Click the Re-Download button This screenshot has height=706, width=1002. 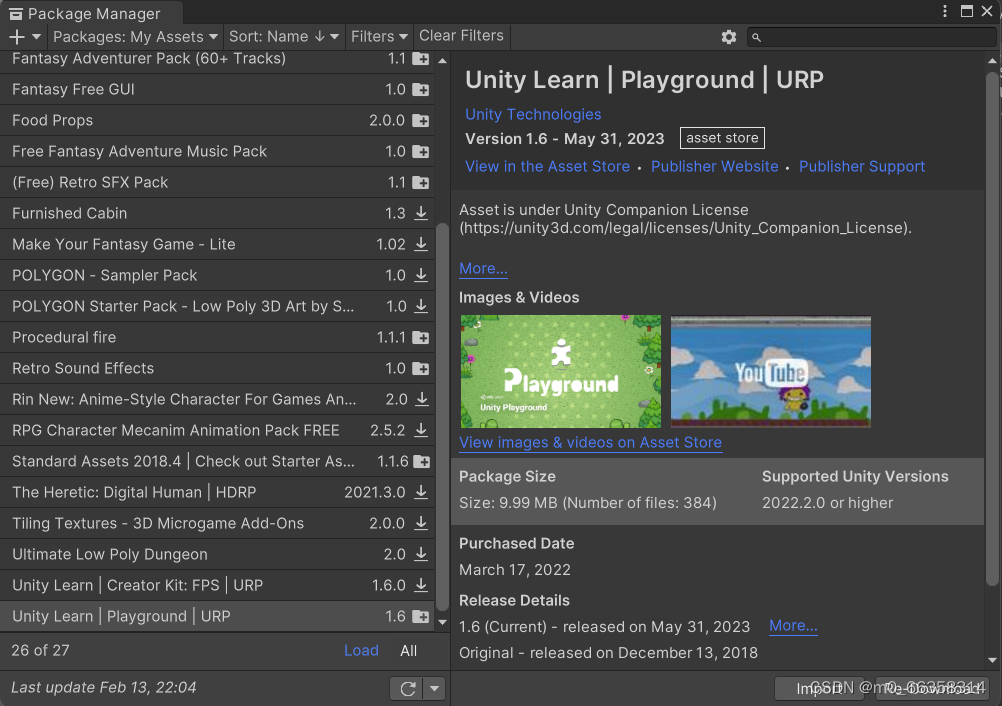coord(933,689)
